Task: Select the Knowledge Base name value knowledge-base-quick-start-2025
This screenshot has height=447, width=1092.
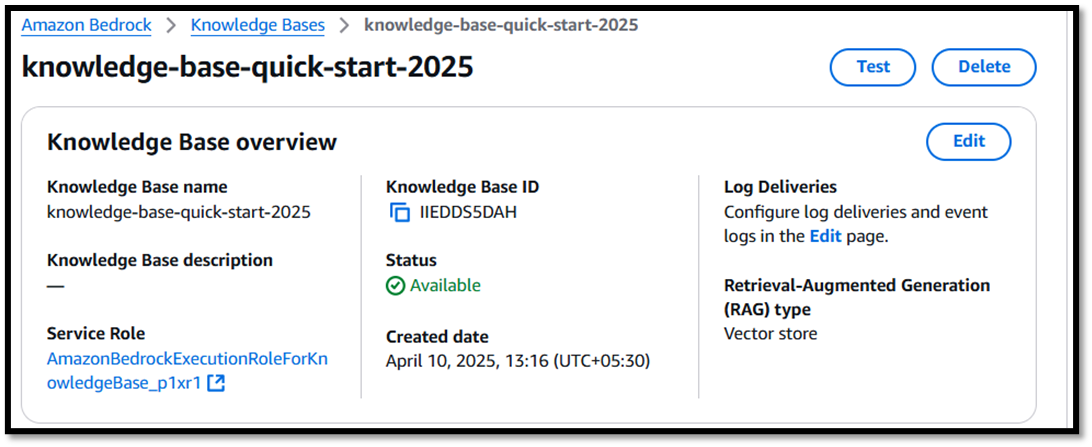Action: click(x=179, y=212)
